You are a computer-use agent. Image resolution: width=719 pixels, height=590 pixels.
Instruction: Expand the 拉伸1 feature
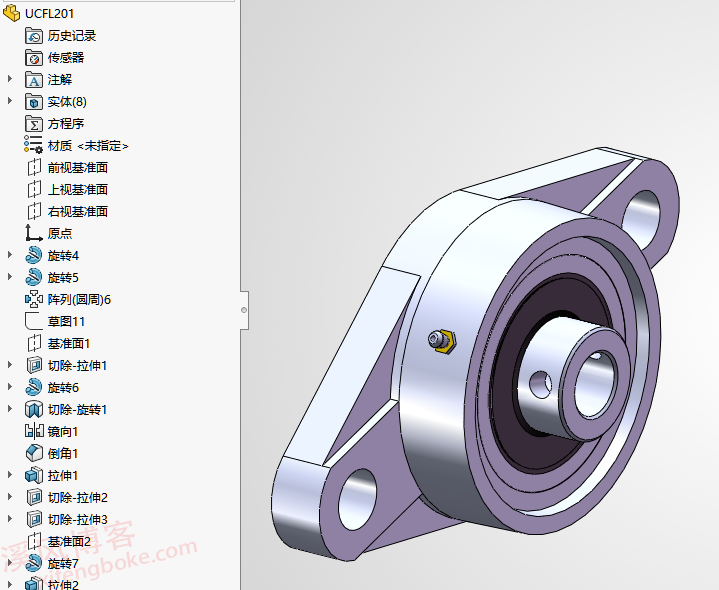(10, 475)
